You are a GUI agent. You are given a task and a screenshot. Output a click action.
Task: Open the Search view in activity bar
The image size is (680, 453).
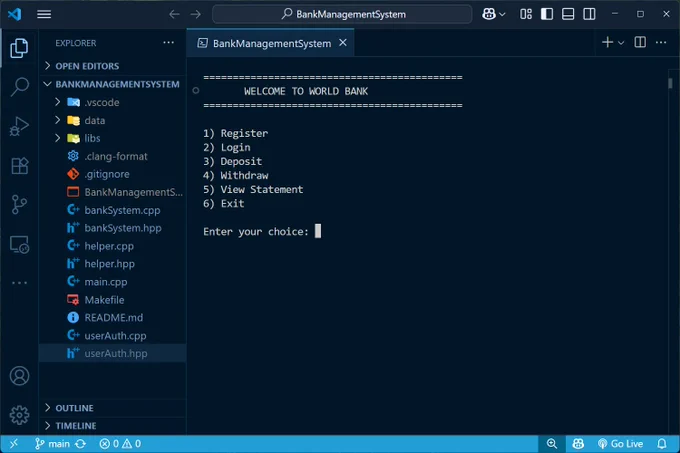pos(19,87)
